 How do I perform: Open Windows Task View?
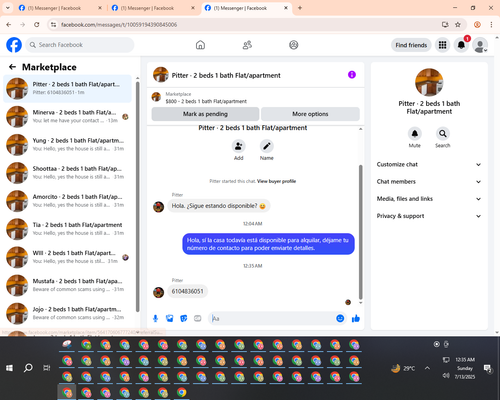(47, 368)
